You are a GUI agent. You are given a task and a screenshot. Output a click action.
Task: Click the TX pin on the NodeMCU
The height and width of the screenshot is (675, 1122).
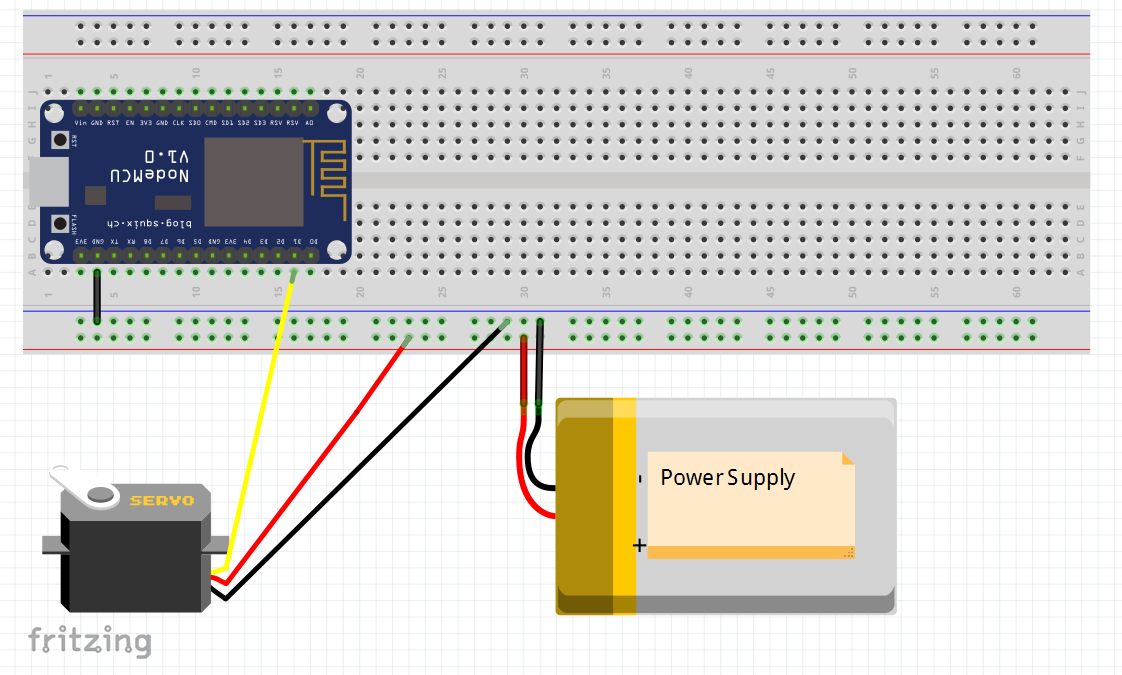pos(113,255)
